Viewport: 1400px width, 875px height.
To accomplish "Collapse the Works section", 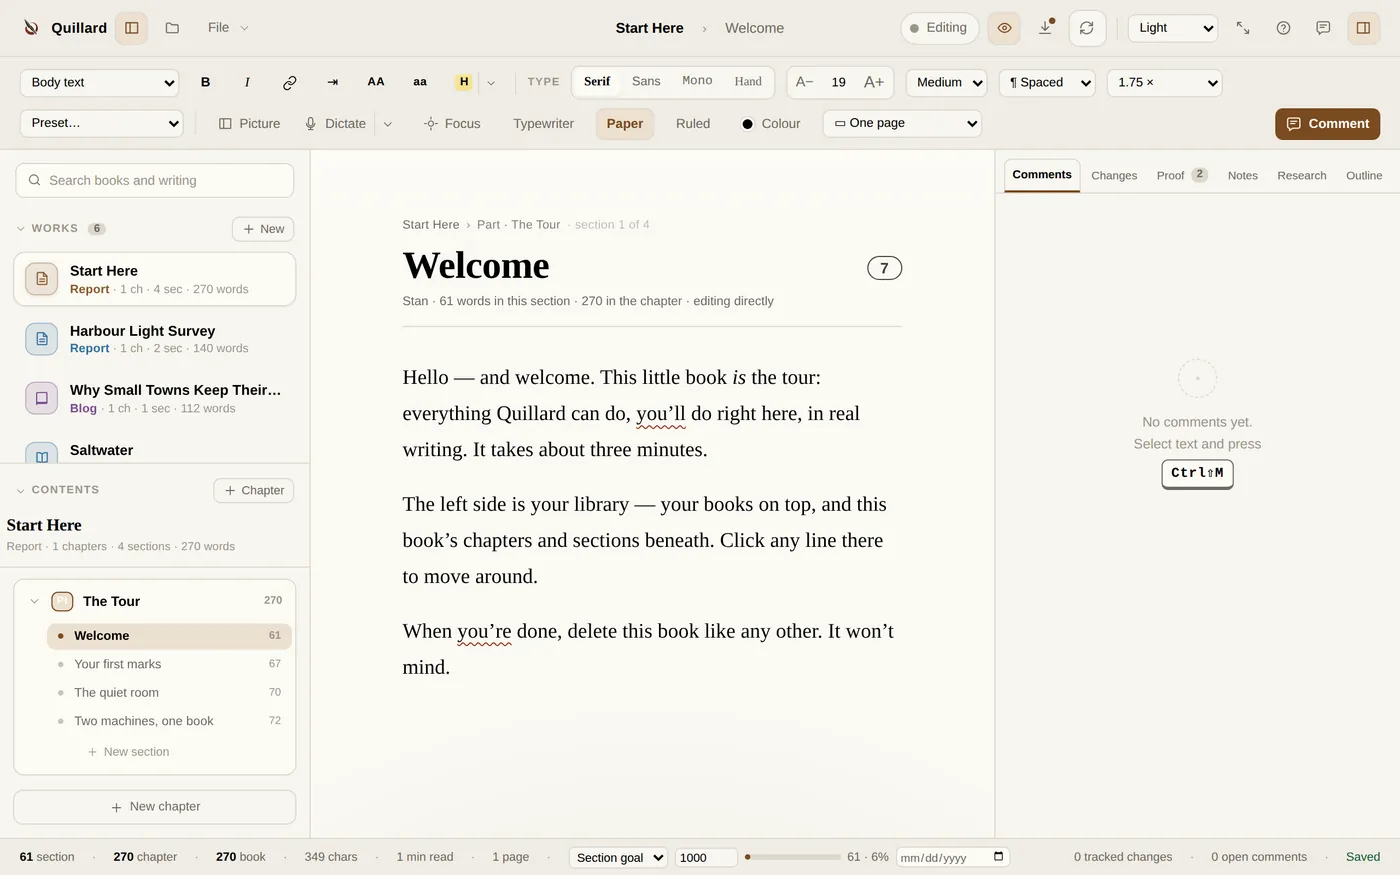I will tap(21, 228).
